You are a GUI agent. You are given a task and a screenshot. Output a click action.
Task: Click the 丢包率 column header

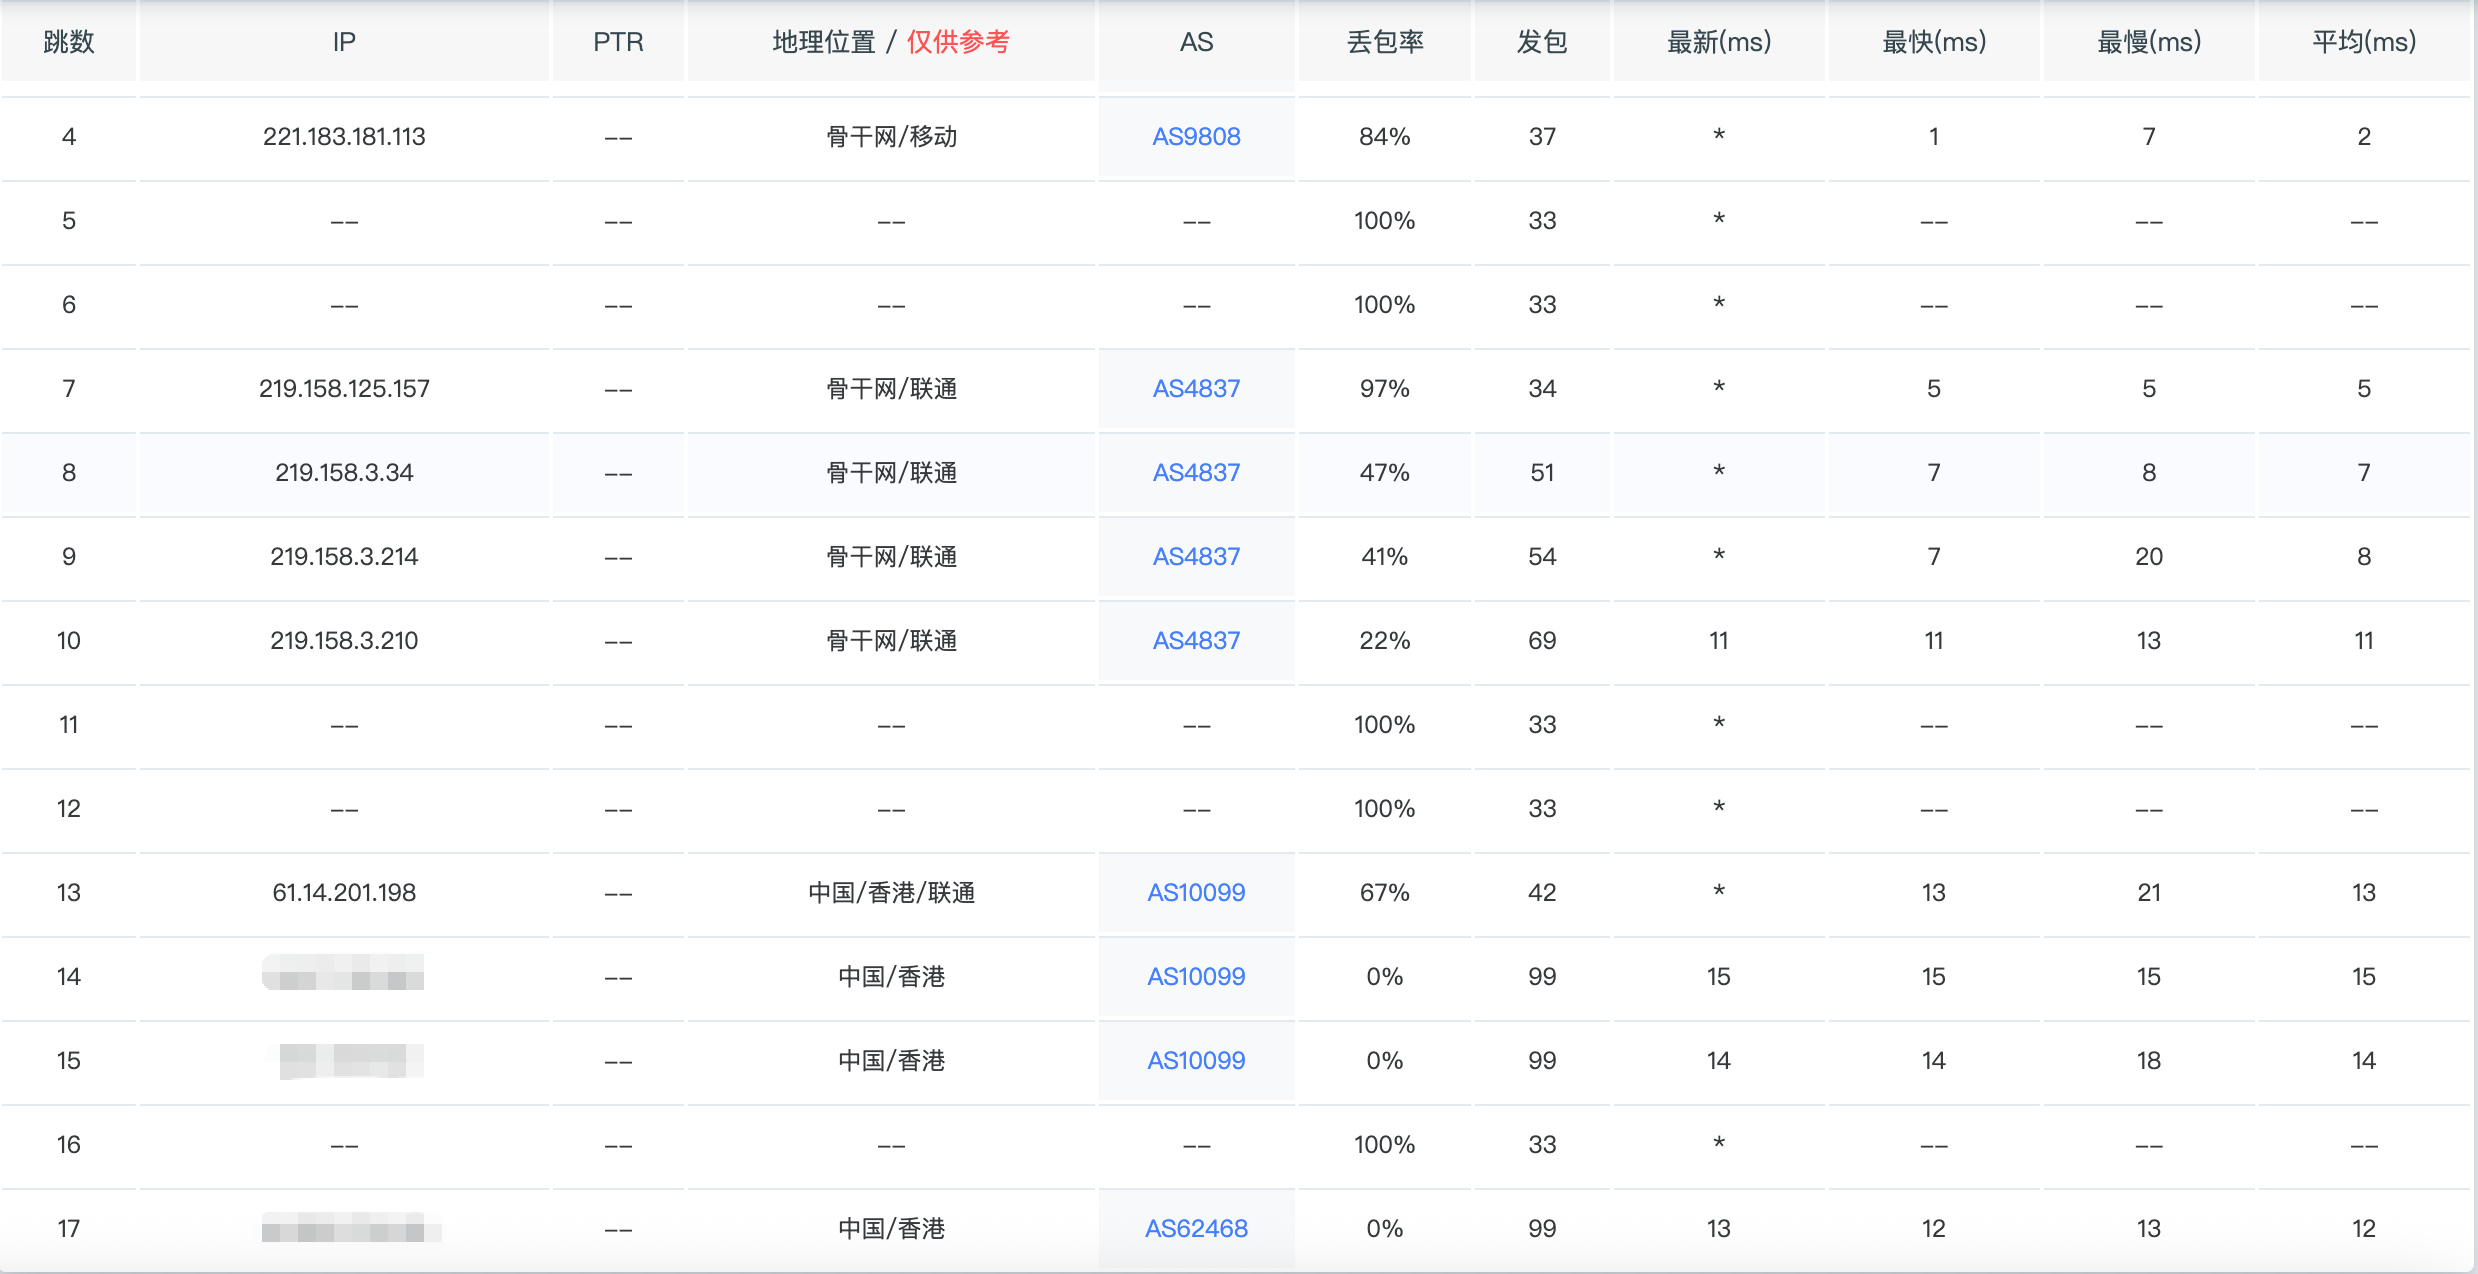(1385, 42)
